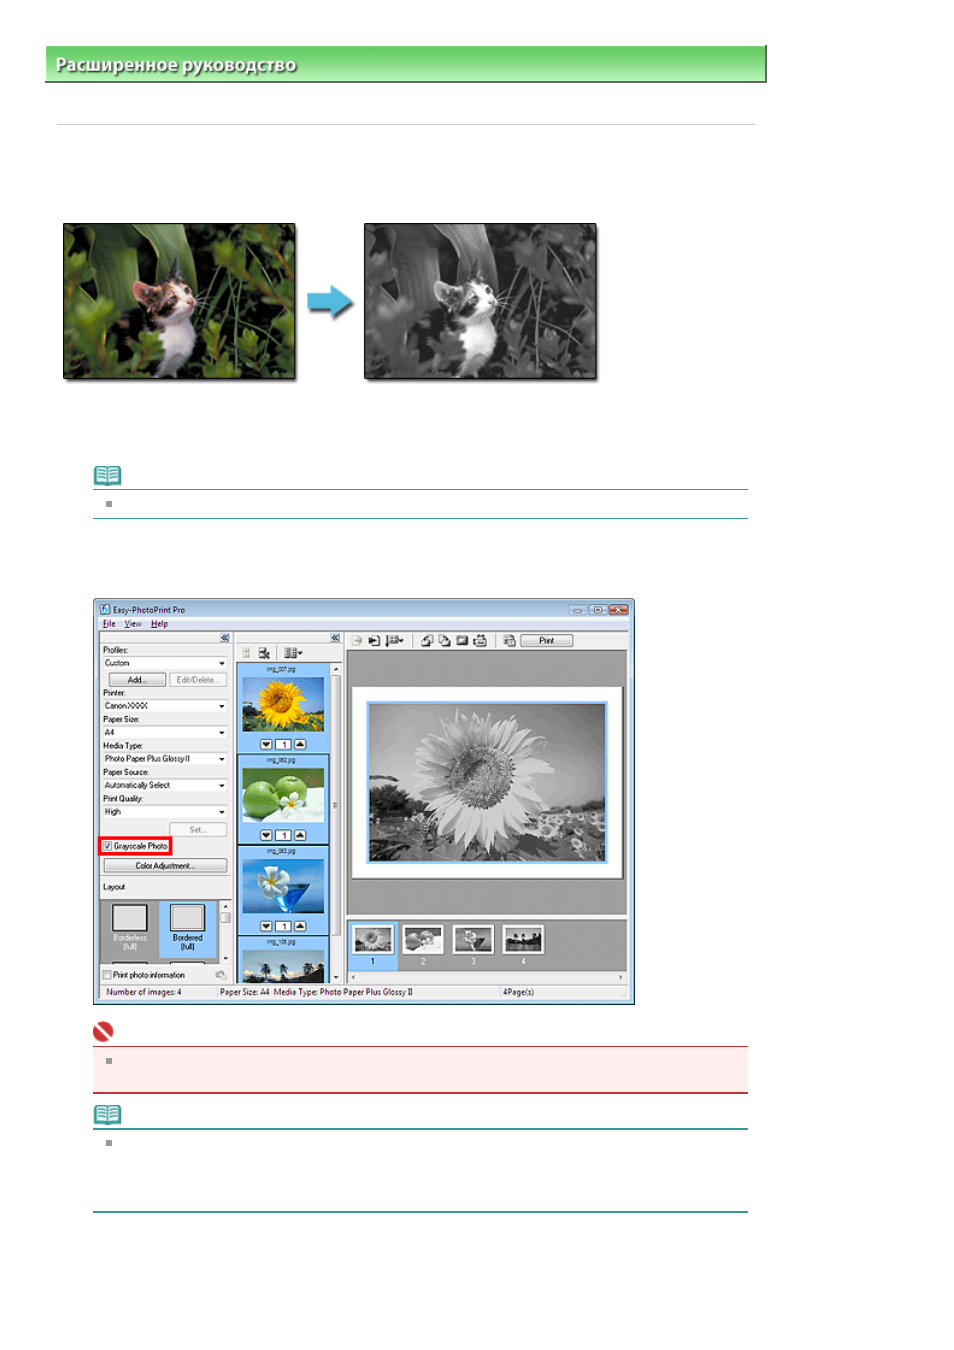Decrease copies for the blue cocktail image
954x1350 pixels.
pos(266,926)
